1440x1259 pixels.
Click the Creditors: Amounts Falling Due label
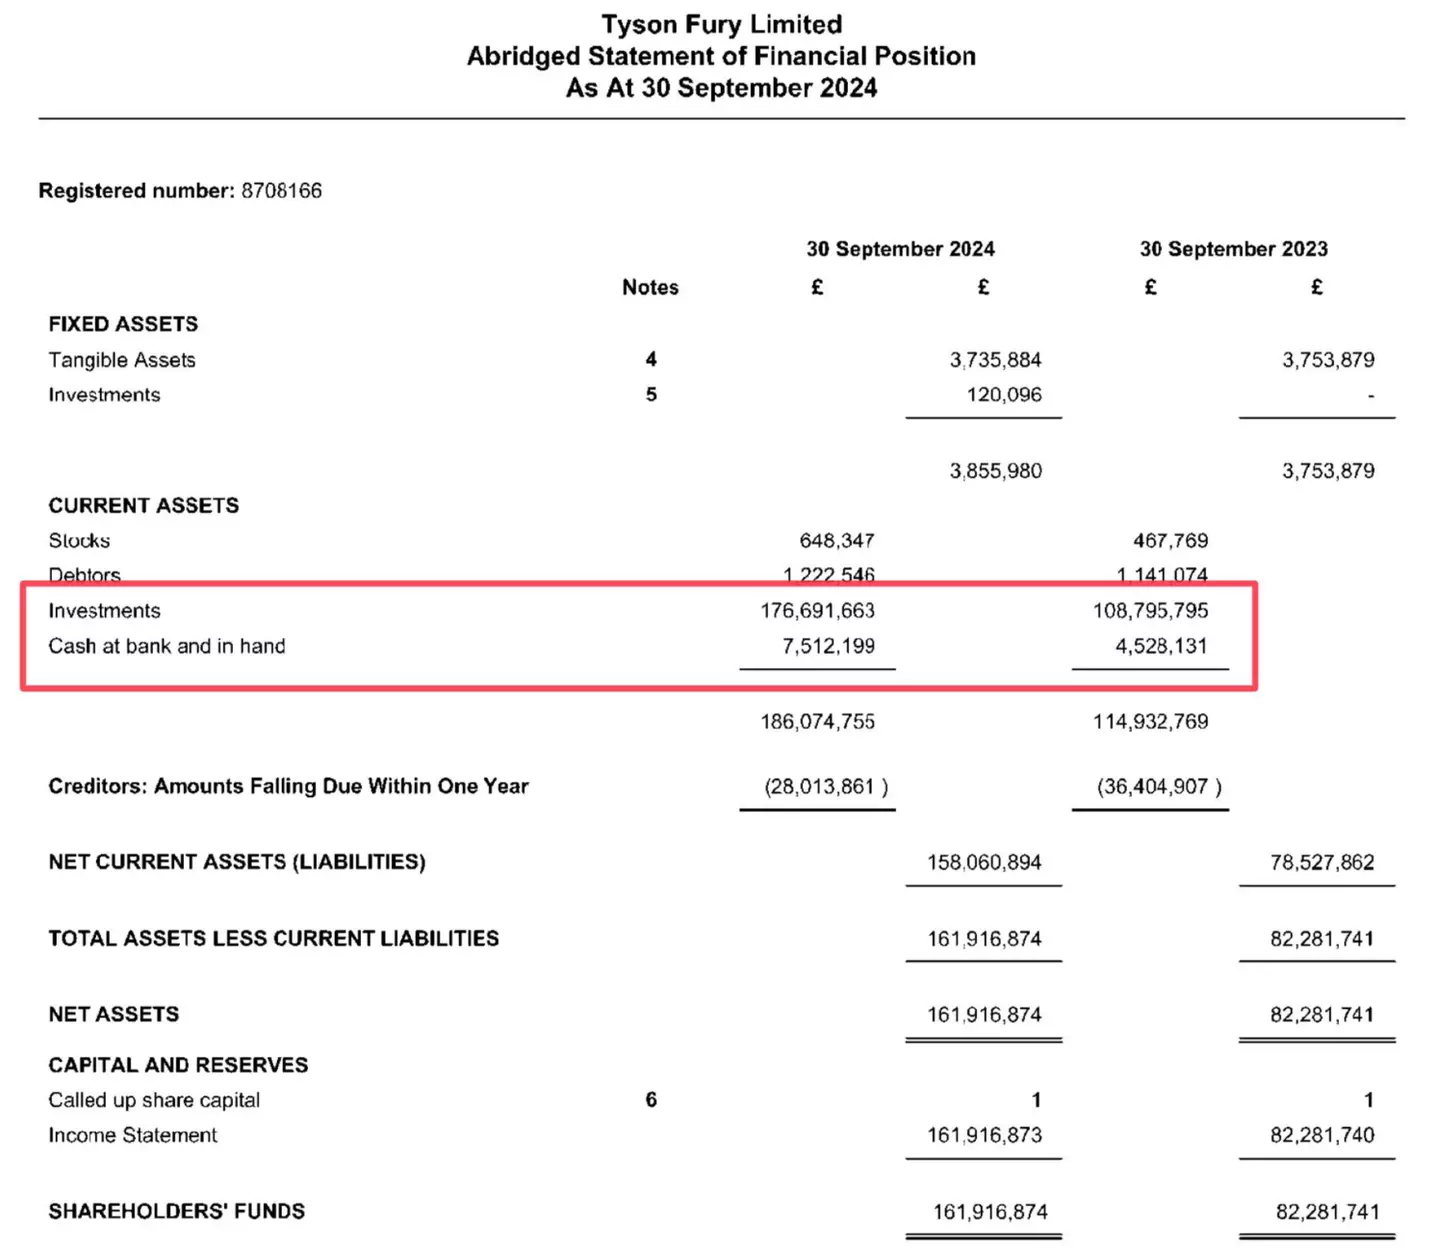tap(288, 786)
